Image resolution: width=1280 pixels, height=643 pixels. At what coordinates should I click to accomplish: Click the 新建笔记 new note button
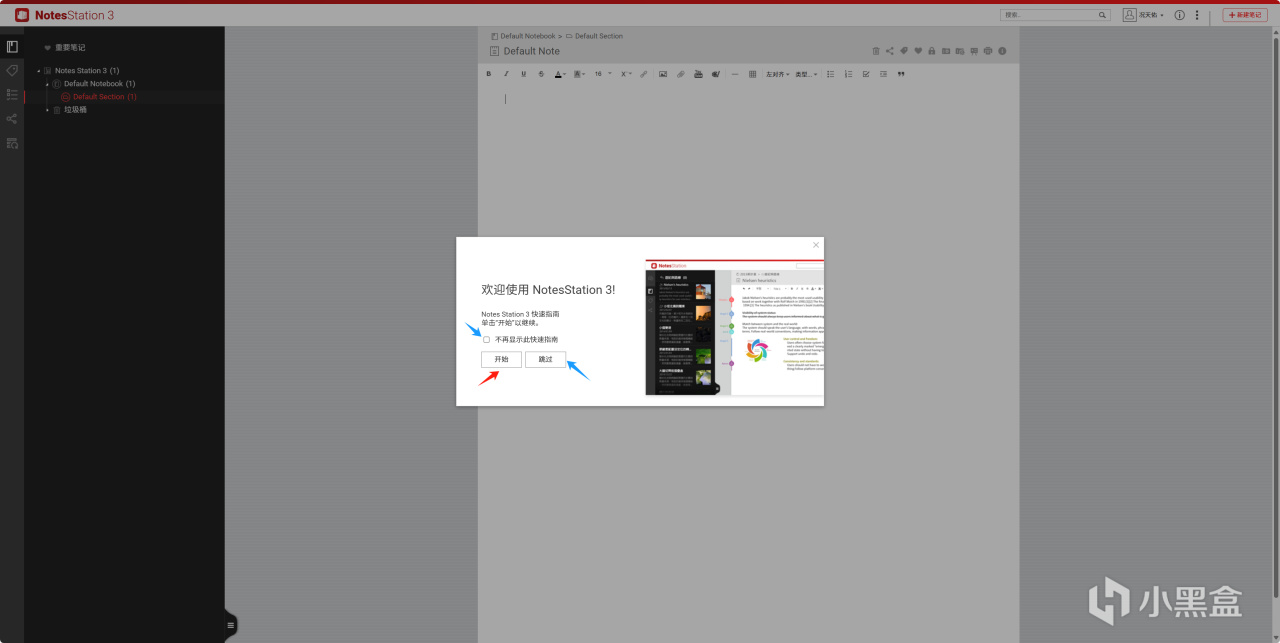pyautogui.click(x=1245, y=15)
